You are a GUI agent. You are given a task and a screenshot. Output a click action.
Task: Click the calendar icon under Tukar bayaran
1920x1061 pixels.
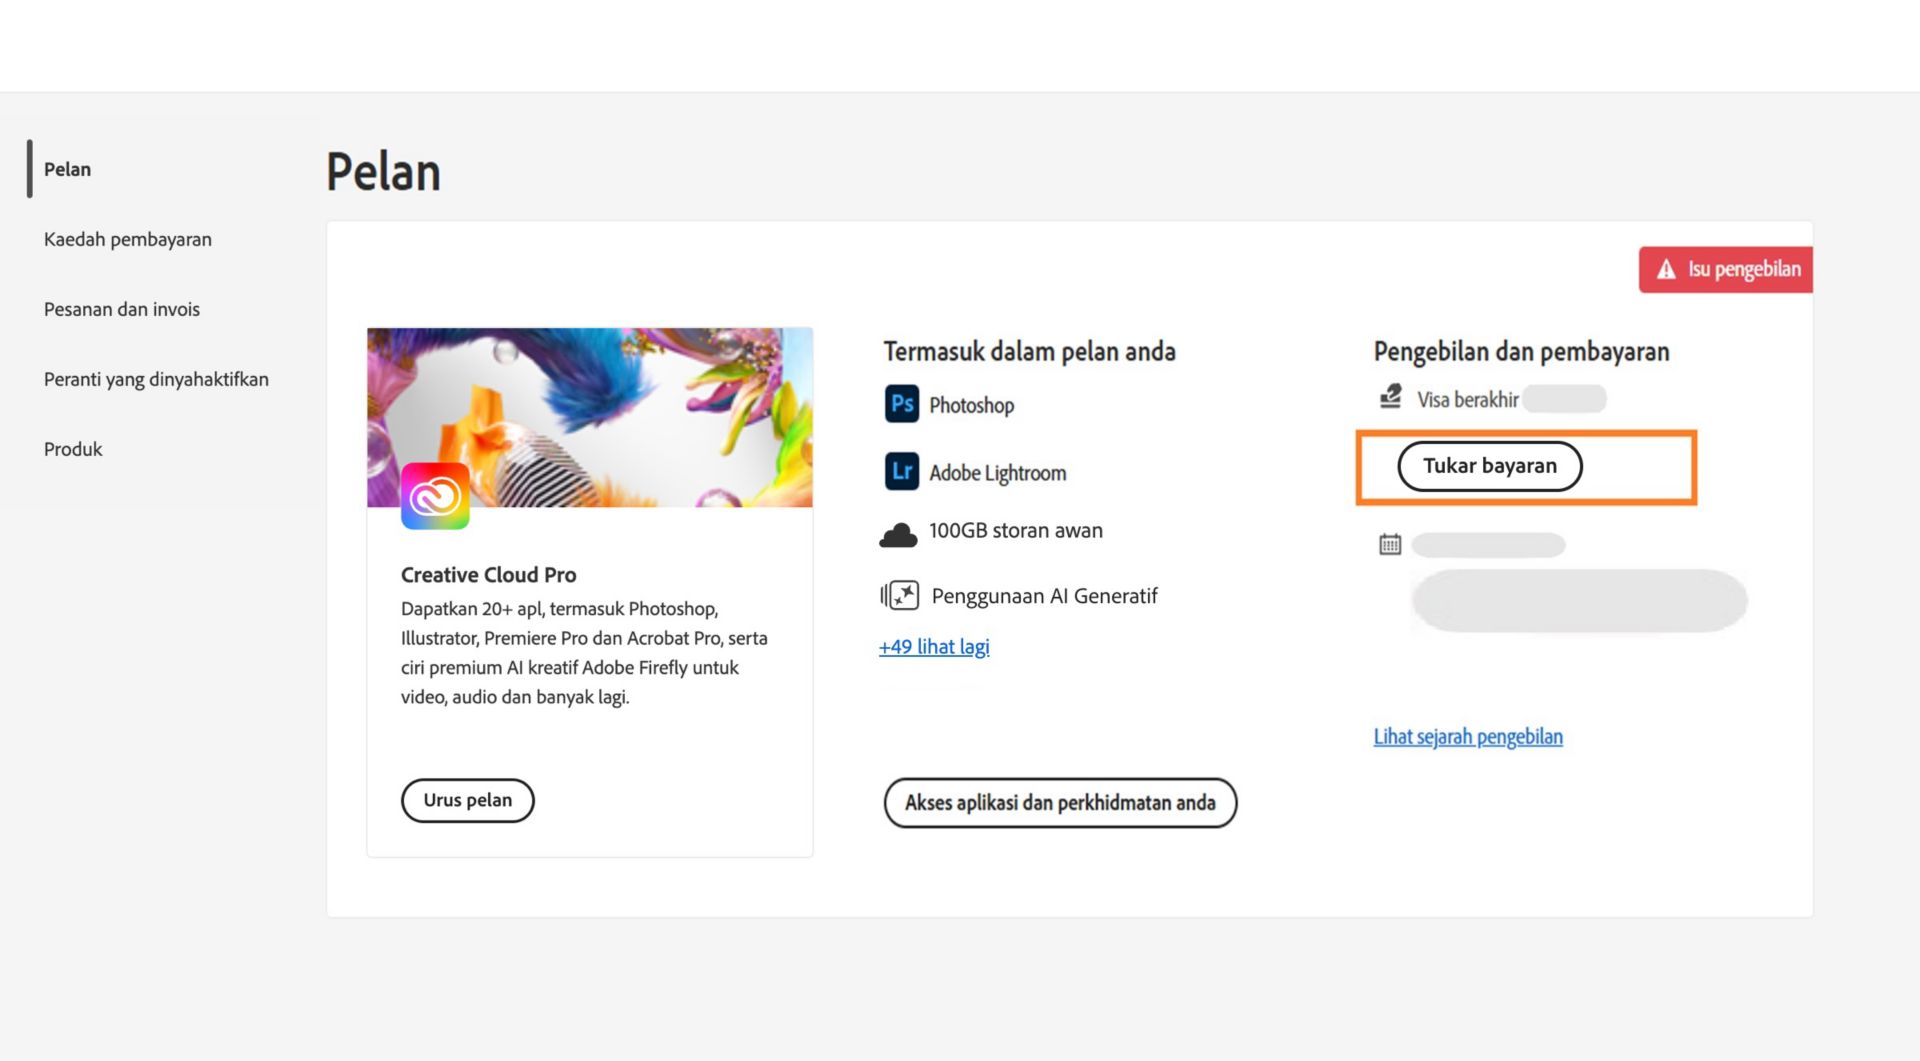(x=1388, y=543)
